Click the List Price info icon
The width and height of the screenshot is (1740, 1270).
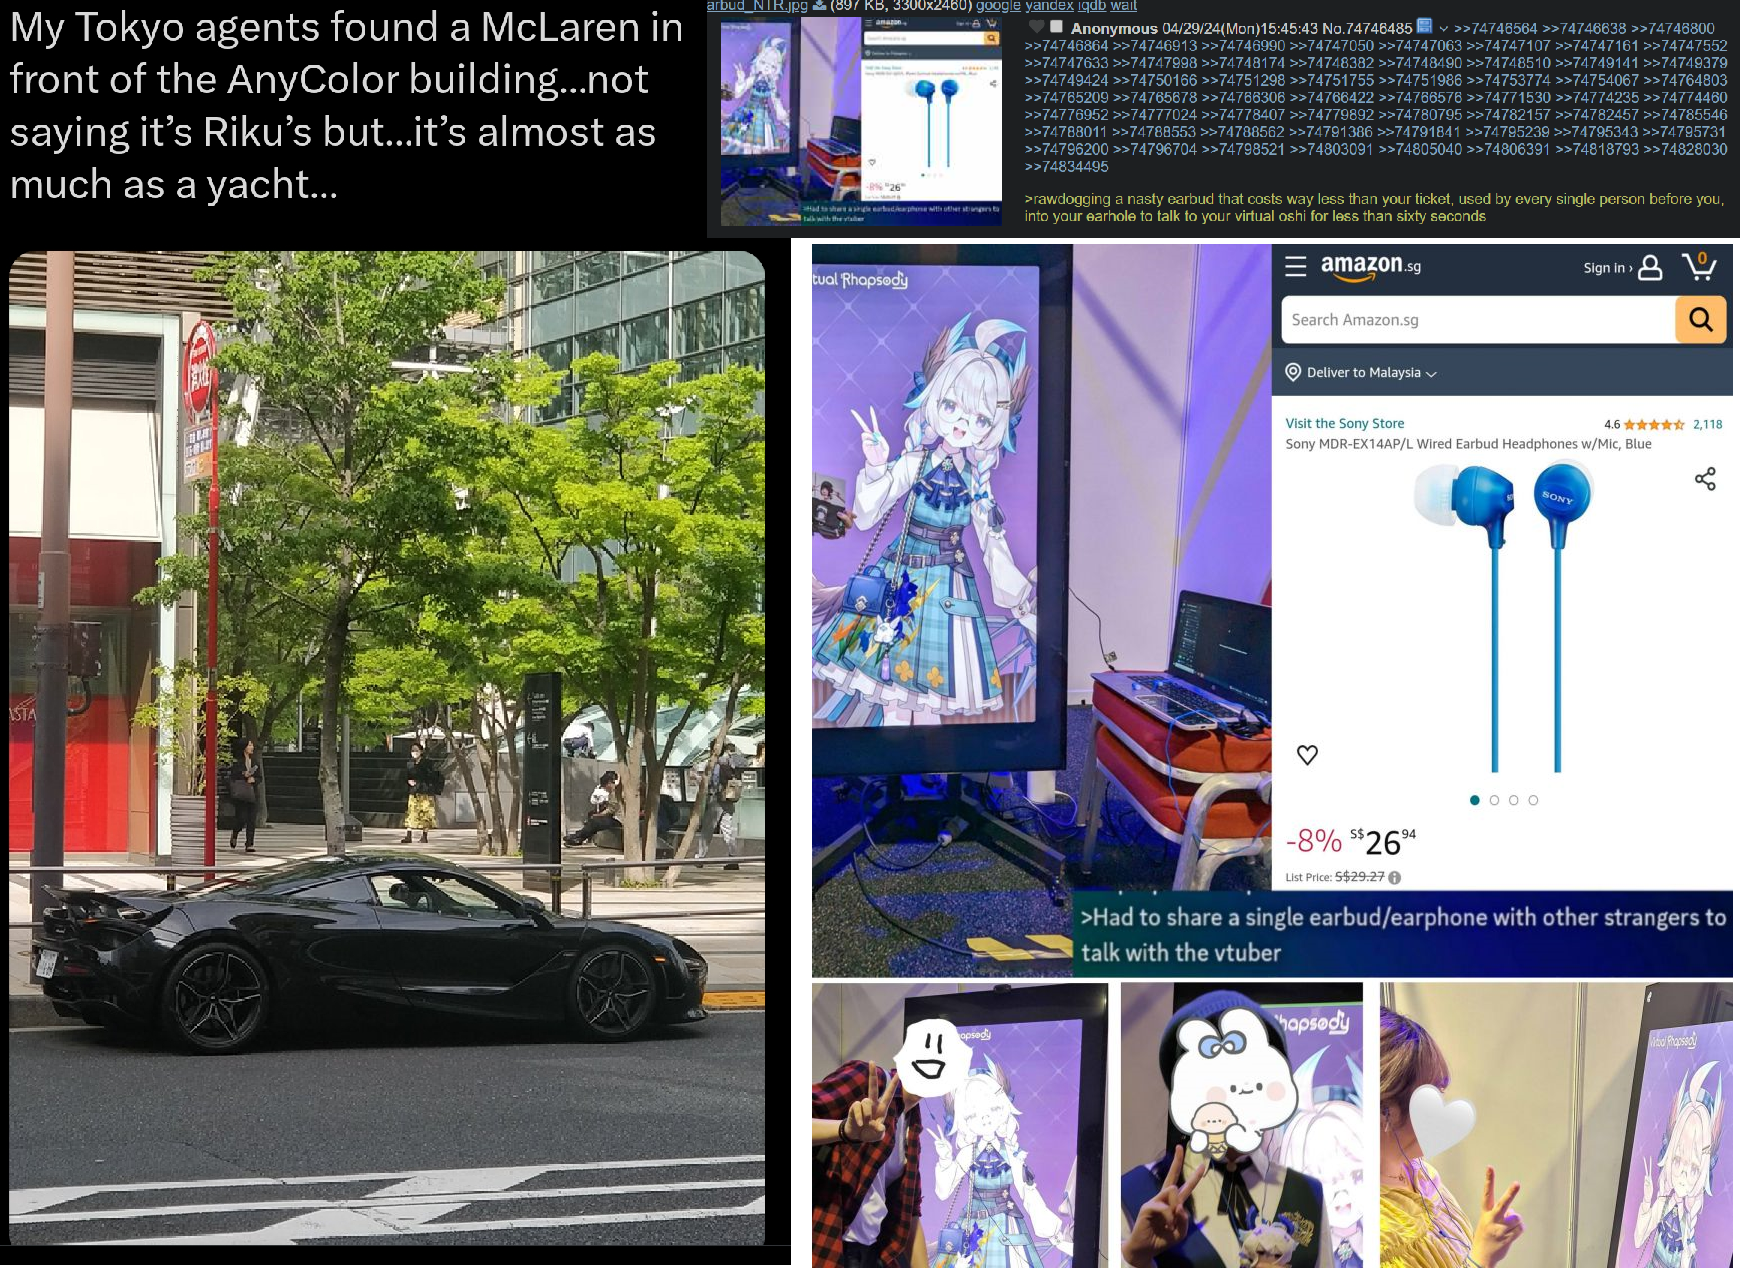click(x=1395, y=877)
